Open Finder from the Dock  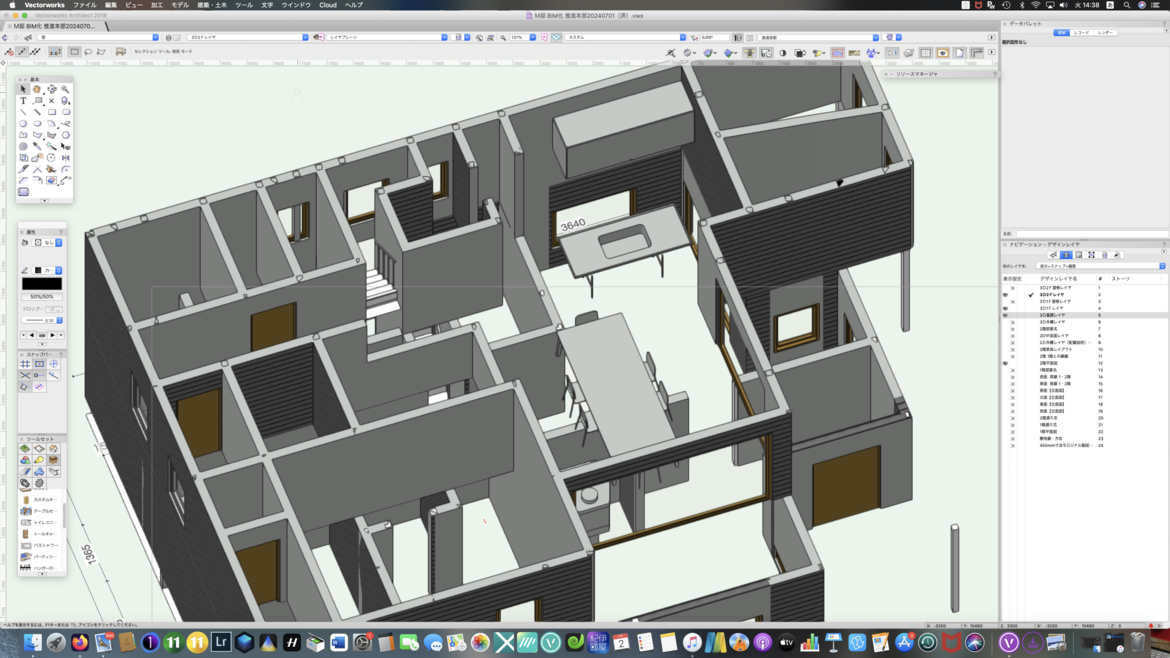[33, 643]
